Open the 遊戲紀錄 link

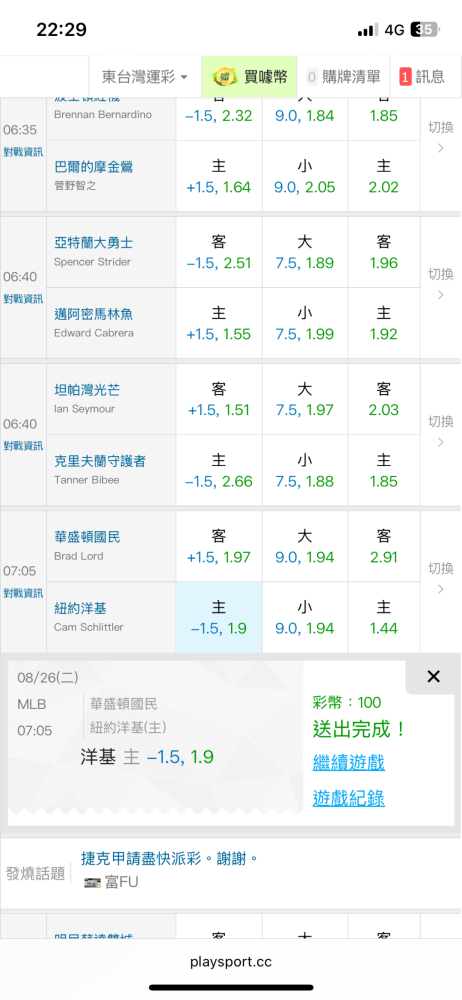tap(348, 798)
